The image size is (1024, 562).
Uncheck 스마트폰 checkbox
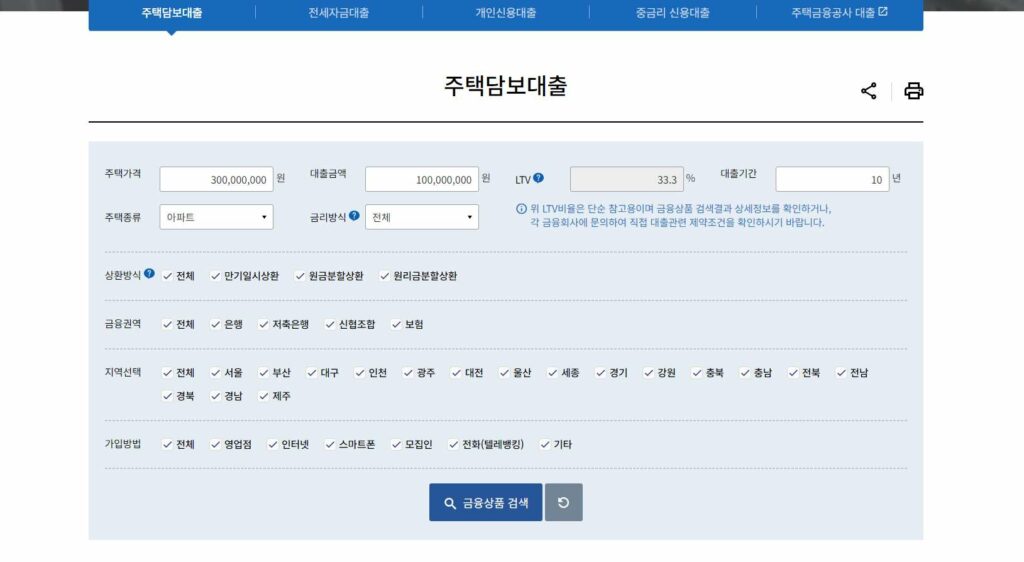pyautogui.click(x=330, y=445)
